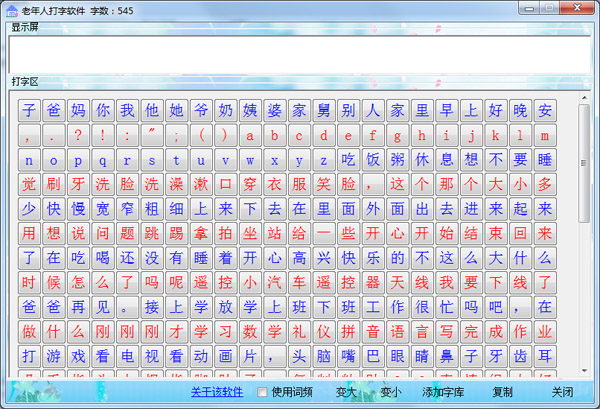
Task: Tap the 慢 character key
Action: 78,209
